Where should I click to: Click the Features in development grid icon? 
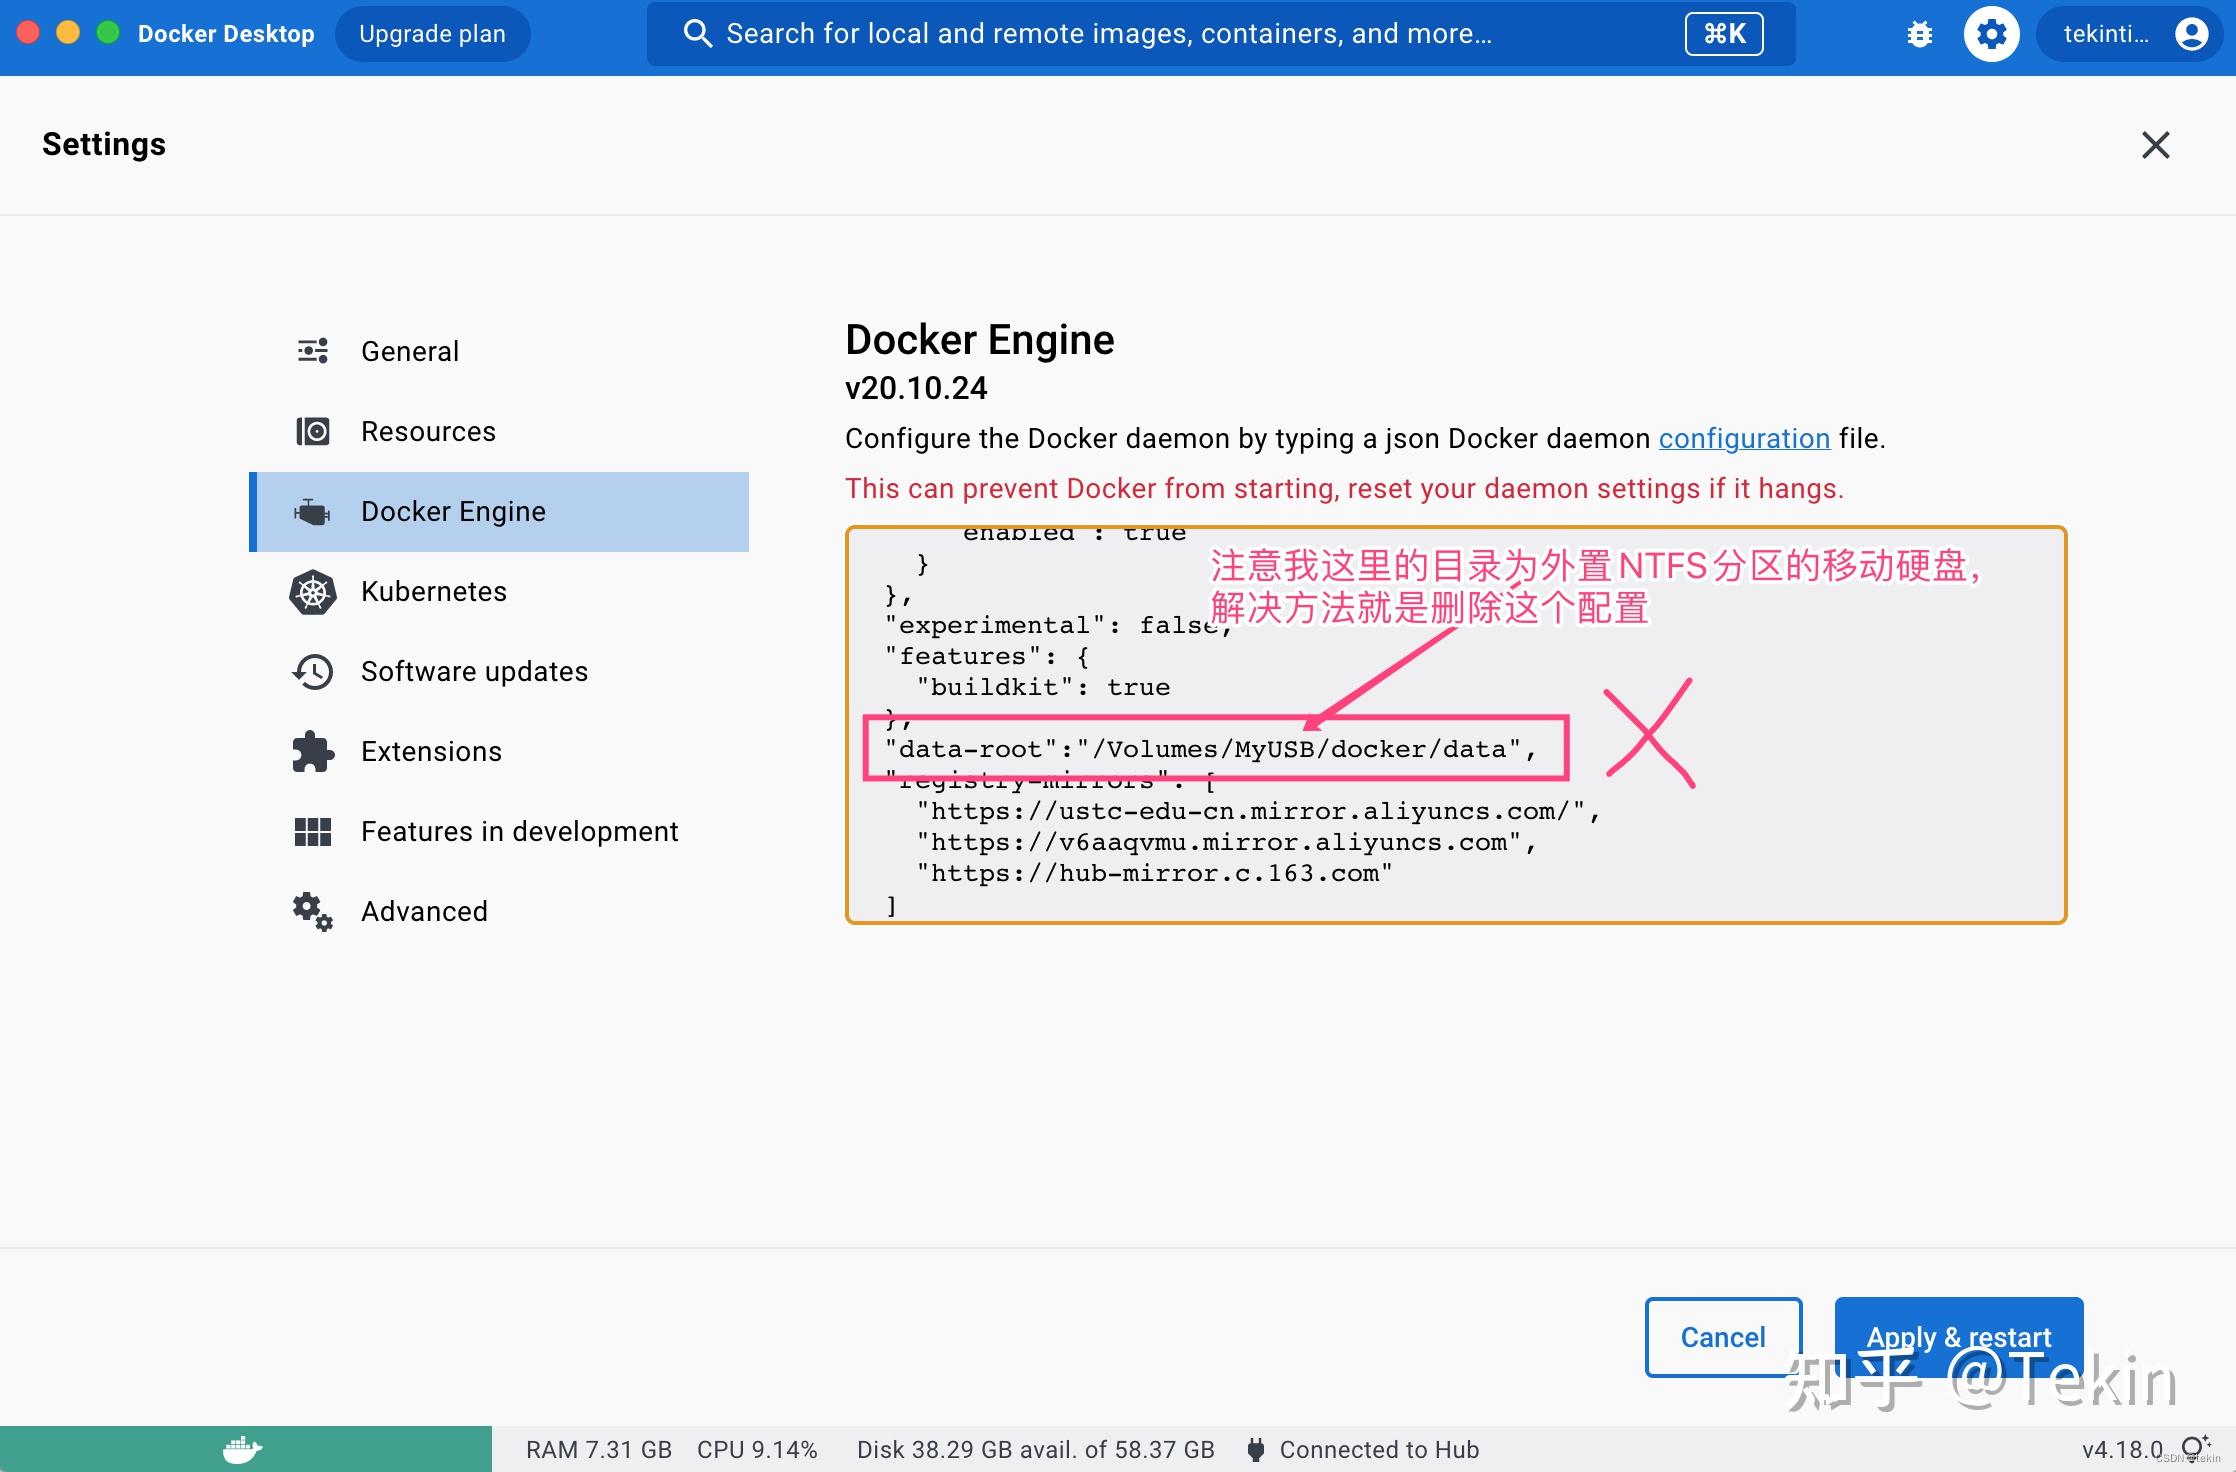(311, 831)
